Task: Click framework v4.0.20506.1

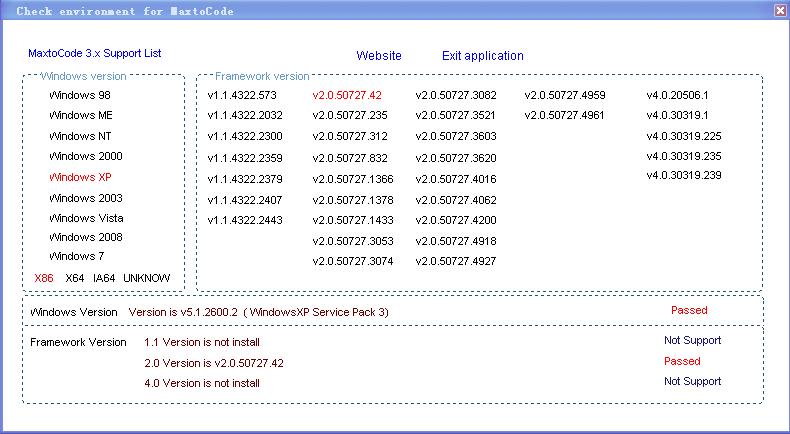Action: [x=677, y=95]
